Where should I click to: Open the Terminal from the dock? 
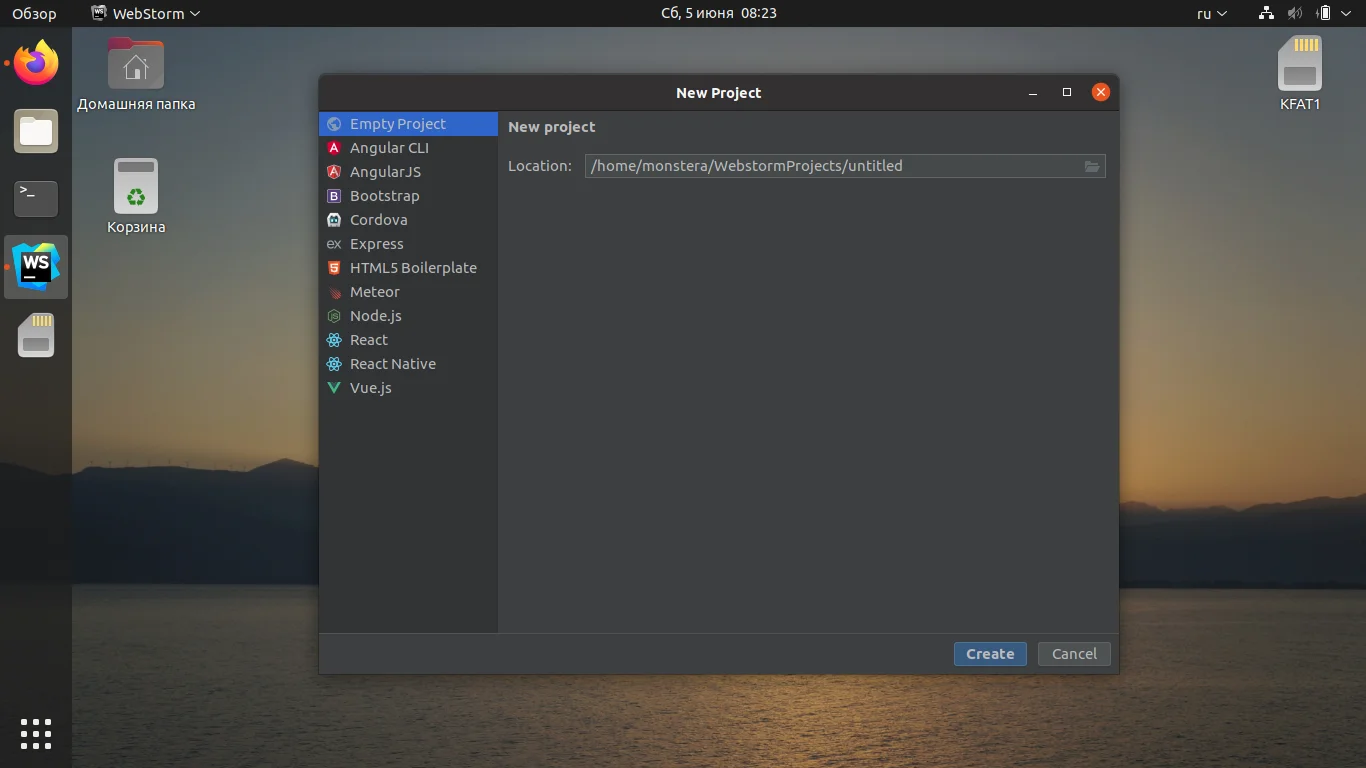(36, 199)
